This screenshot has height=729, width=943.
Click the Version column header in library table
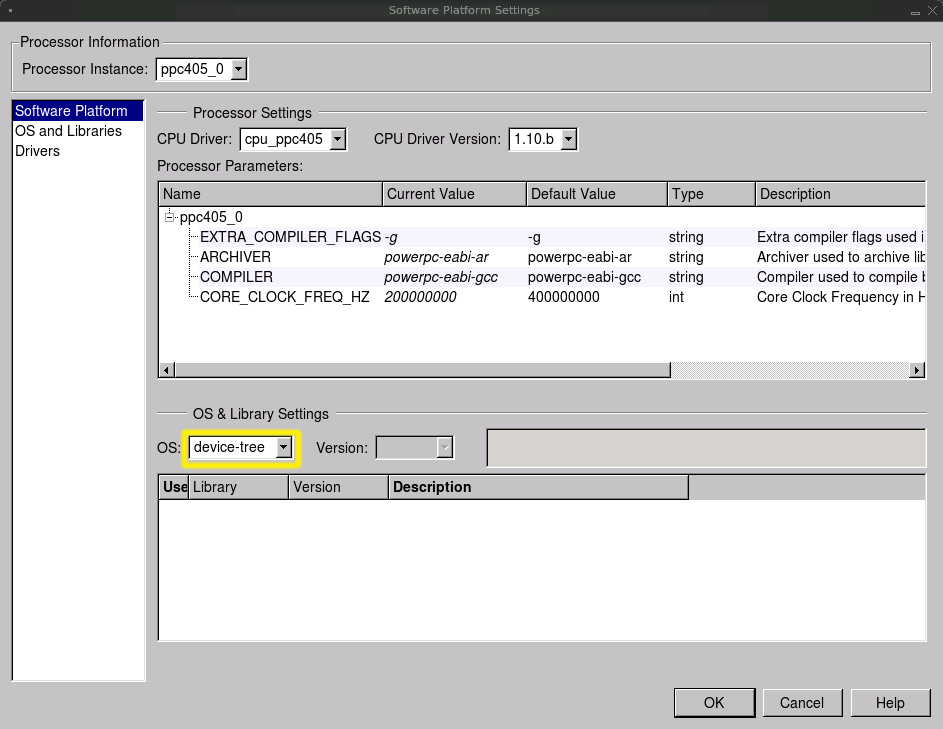click(x=339, y=487)
